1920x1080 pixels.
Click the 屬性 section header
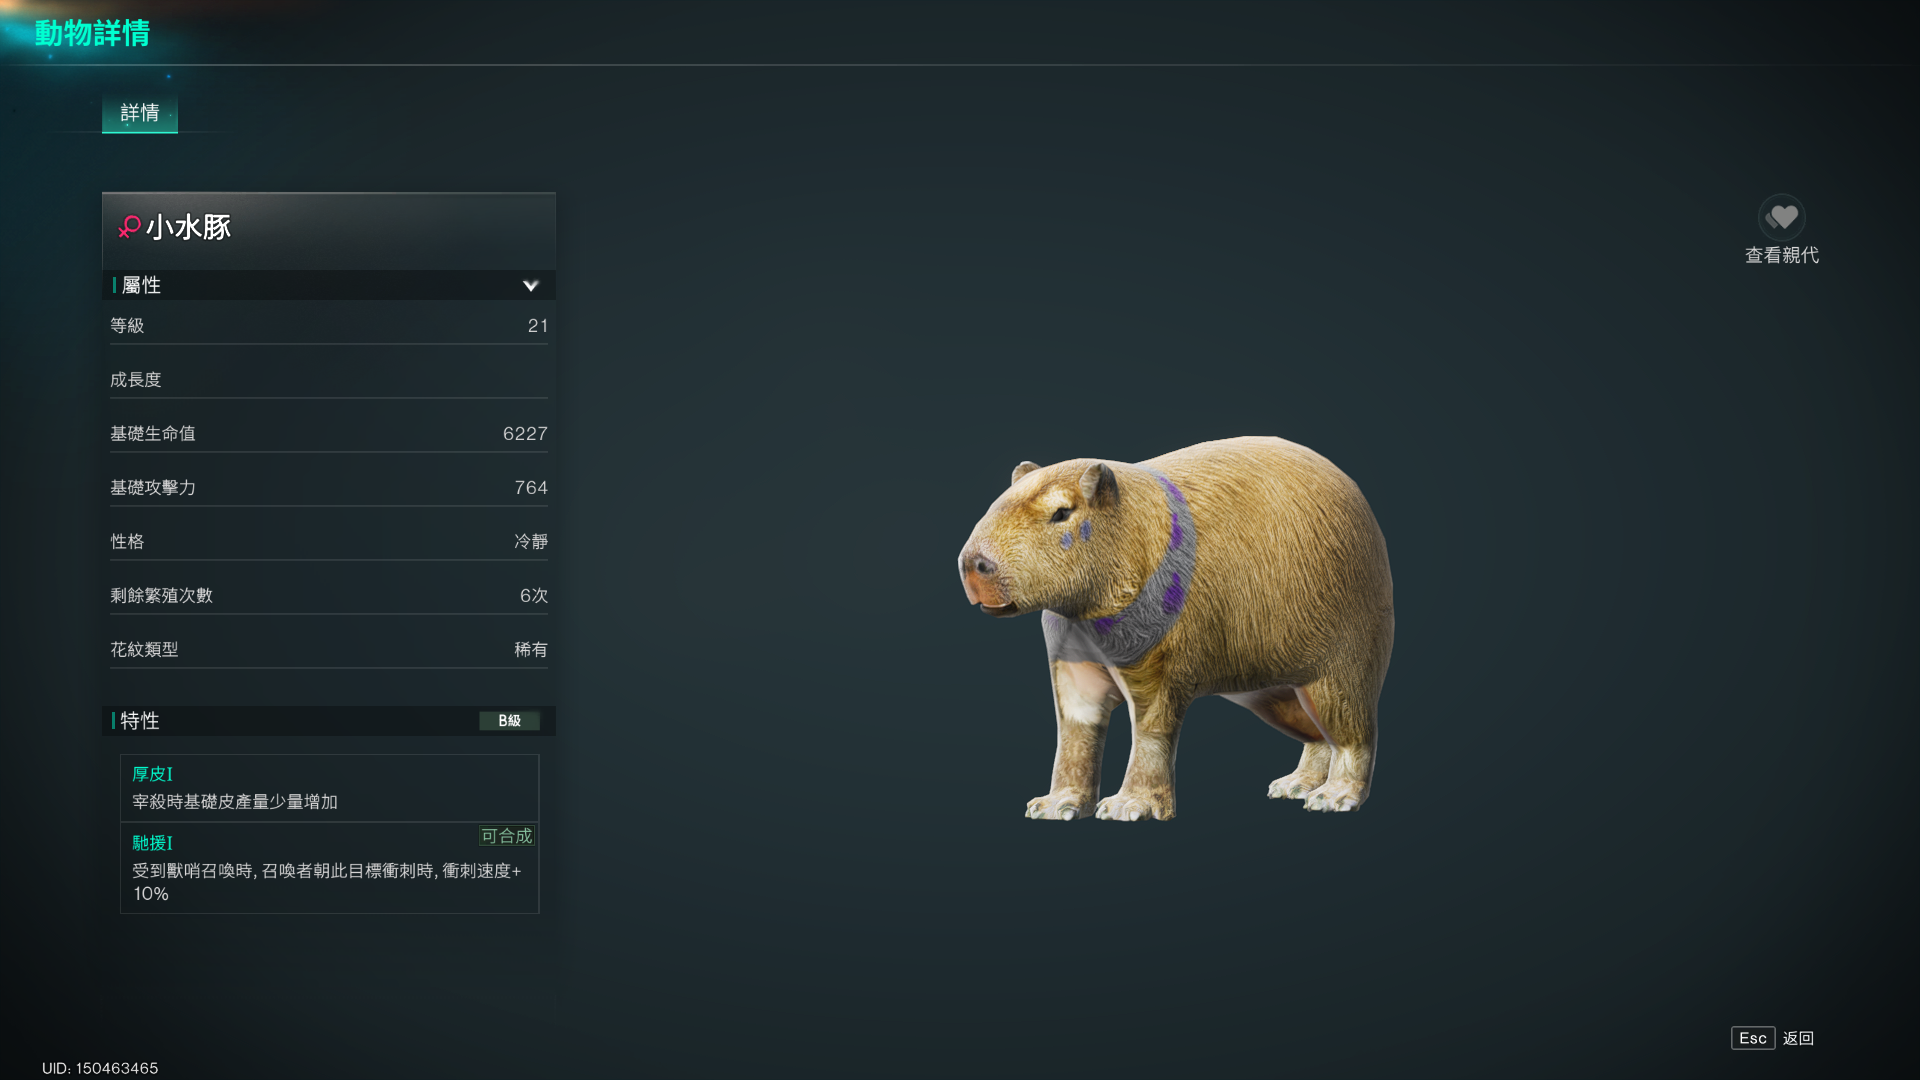tap(328, 285)
